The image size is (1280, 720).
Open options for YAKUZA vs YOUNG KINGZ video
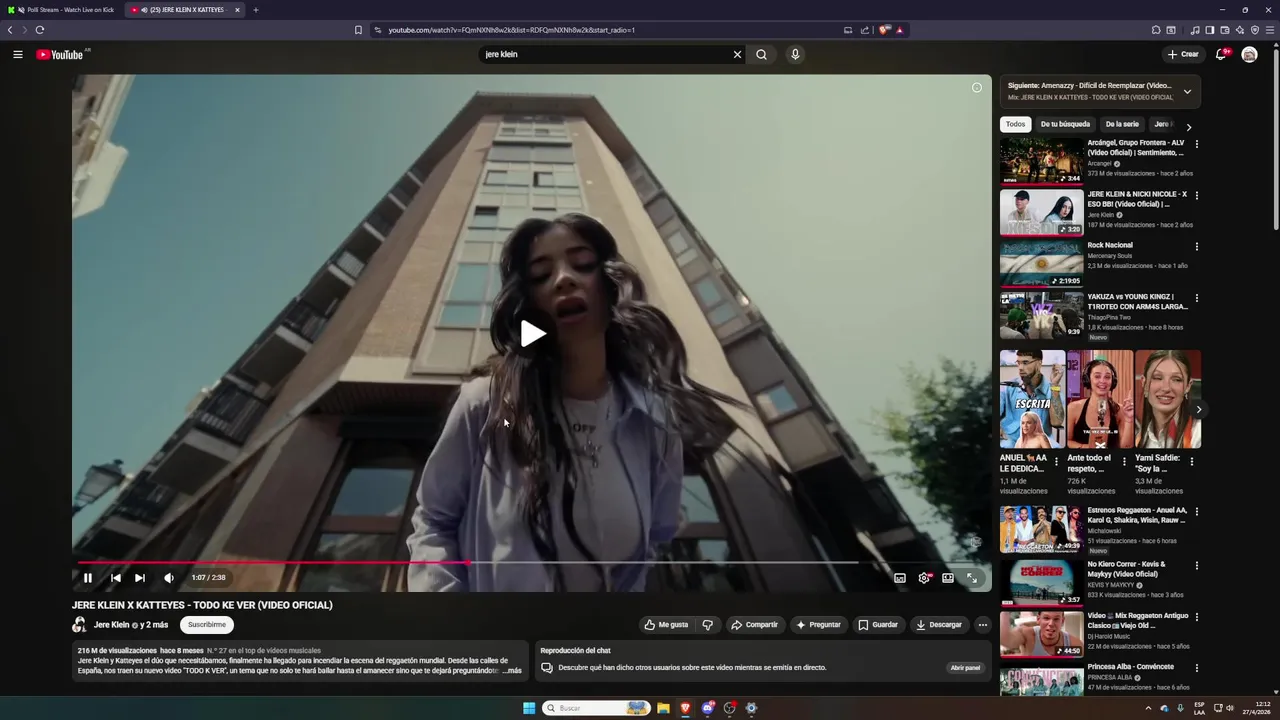coord(1197,298)
